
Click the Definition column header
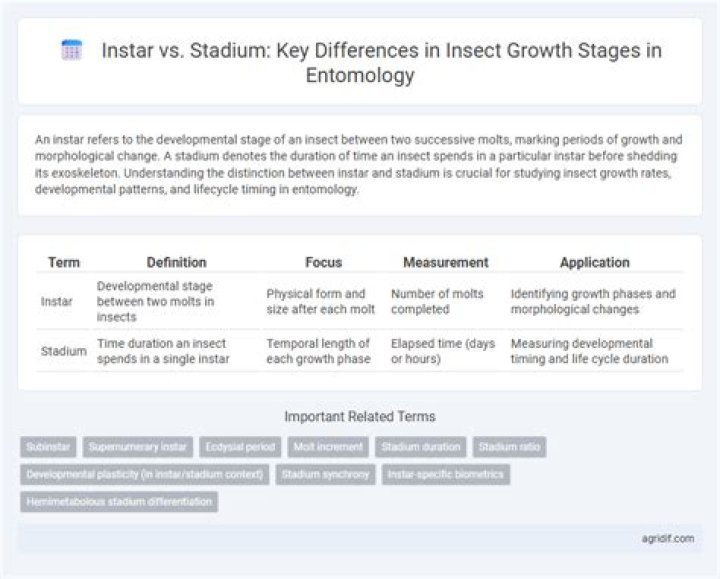(176, 262)
